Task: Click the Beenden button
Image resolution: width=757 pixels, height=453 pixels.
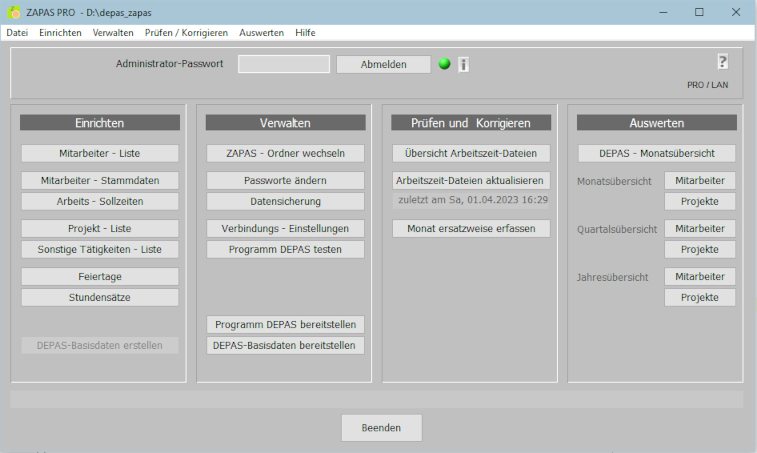Action: coord(381,428)
